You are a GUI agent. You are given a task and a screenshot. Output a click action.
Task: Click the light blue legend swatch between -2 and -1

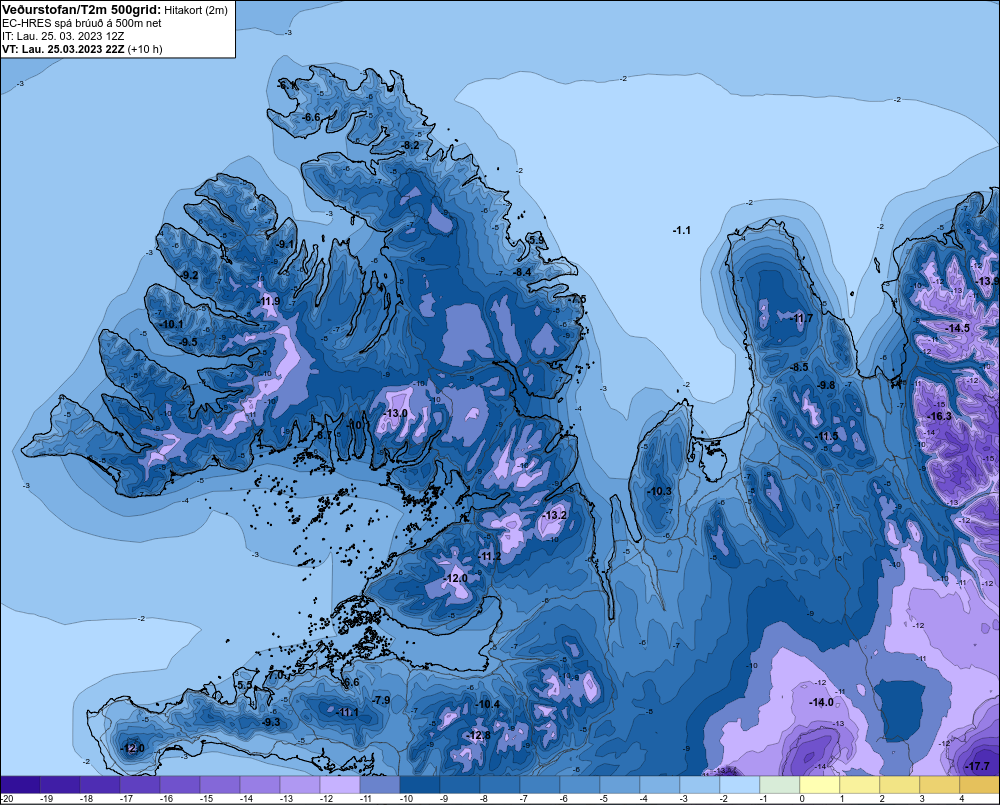(x=740, y=785)
